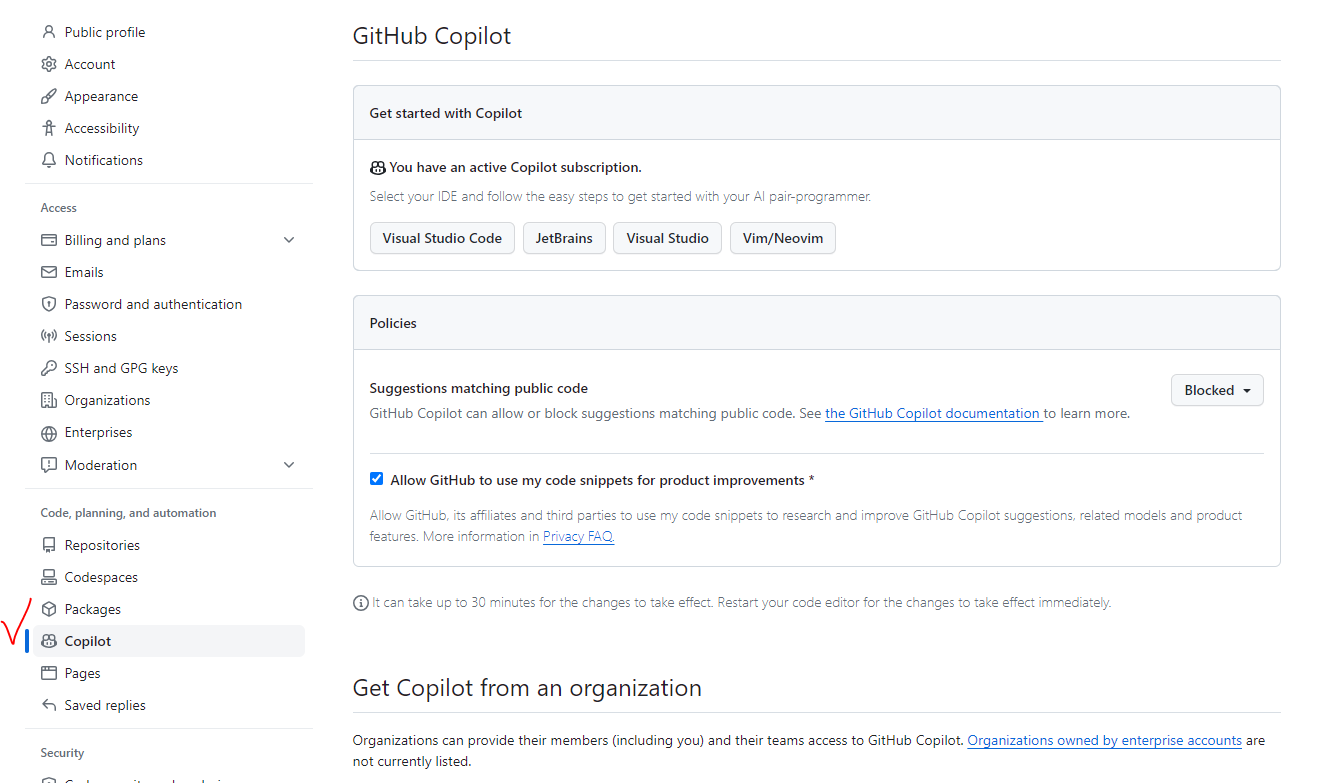
Task: Click the Billing and plans card icon
Action: (48, 240)
